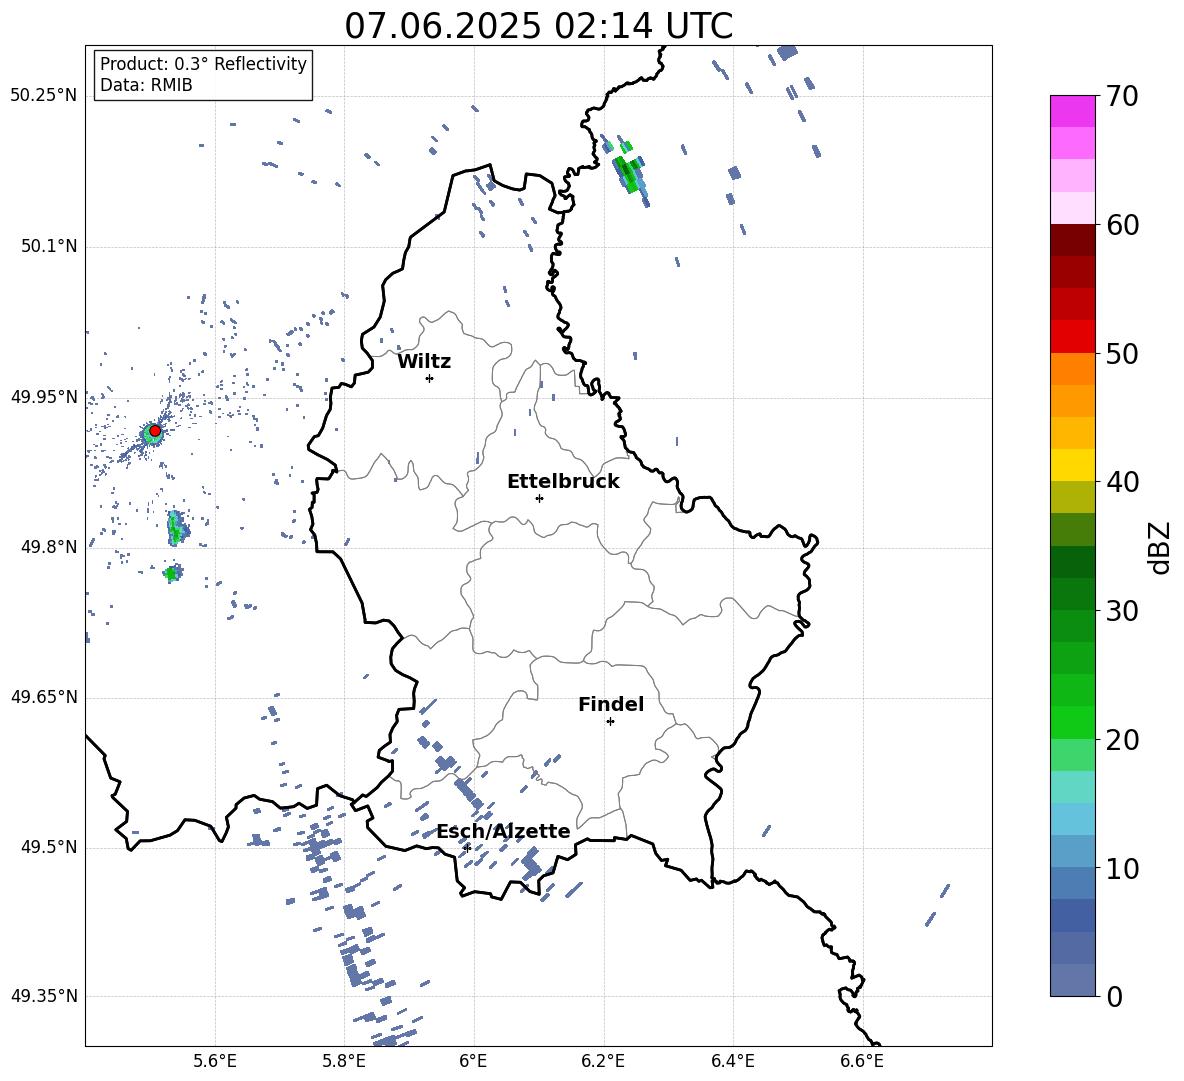This screenshot has height=1081, width=1184.
Task: Click the colorbar value 0
Action: pyautogui.click(x=1115, y=996)
